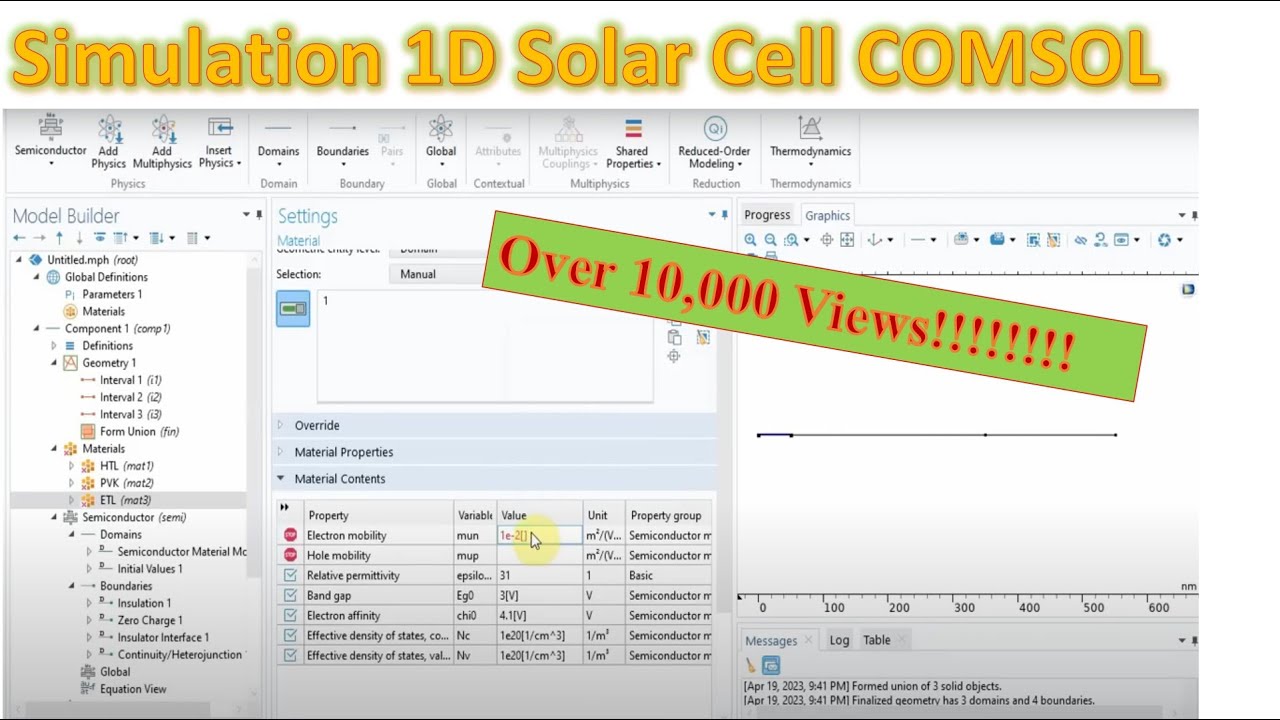Click the zoom in icon in Graphics toolbar
The width and height of the screenshot is (1280, 720).
pos(750,240)
